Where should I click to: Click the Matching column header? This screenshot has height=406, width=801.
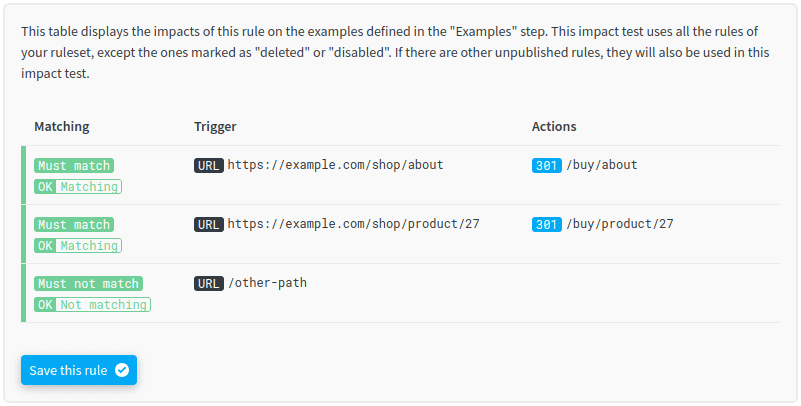(62, 127)
